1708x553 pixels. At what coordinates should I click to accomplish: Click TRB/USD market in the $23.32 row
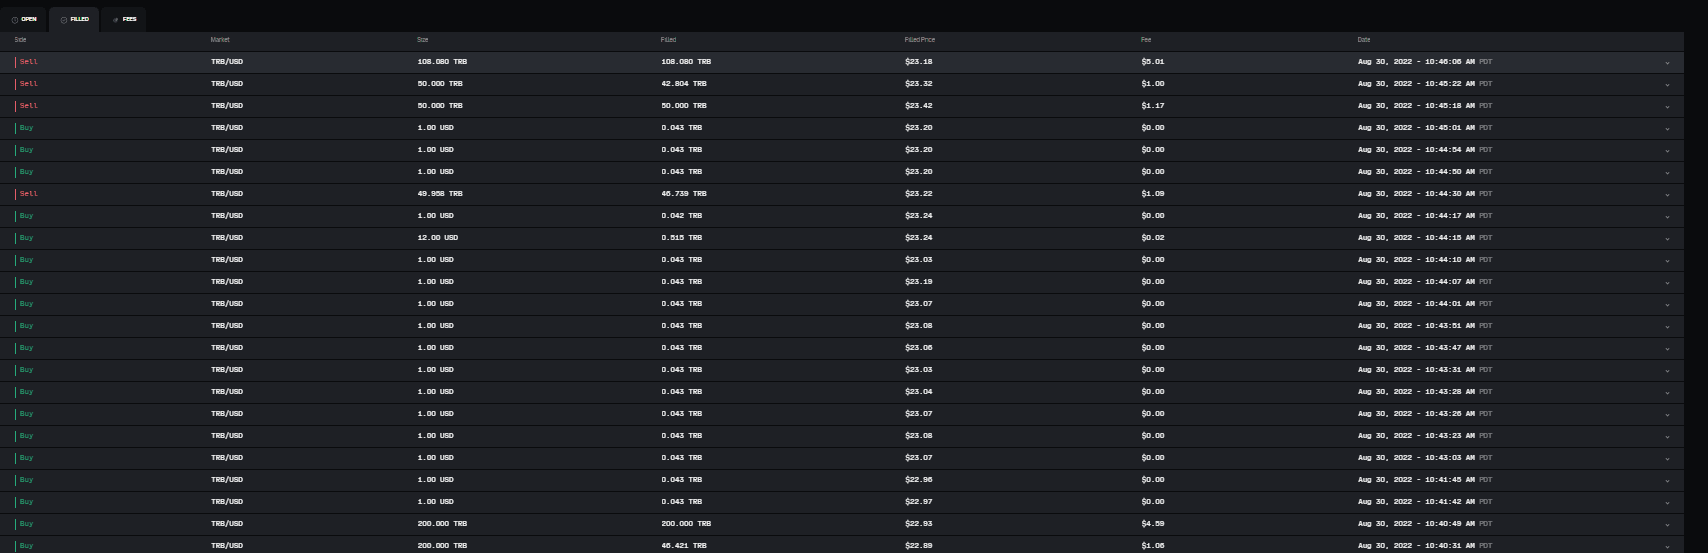point(227,84)
